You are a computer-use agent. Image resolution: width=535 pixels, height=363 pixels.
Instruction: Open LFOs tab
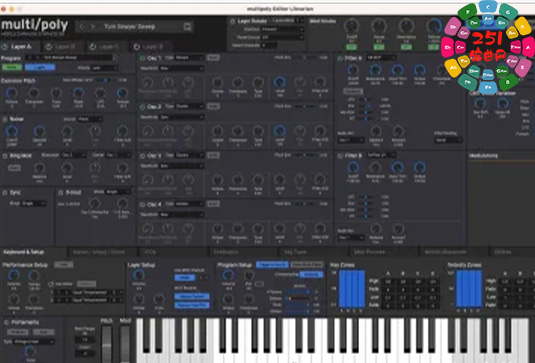point(174,252)
